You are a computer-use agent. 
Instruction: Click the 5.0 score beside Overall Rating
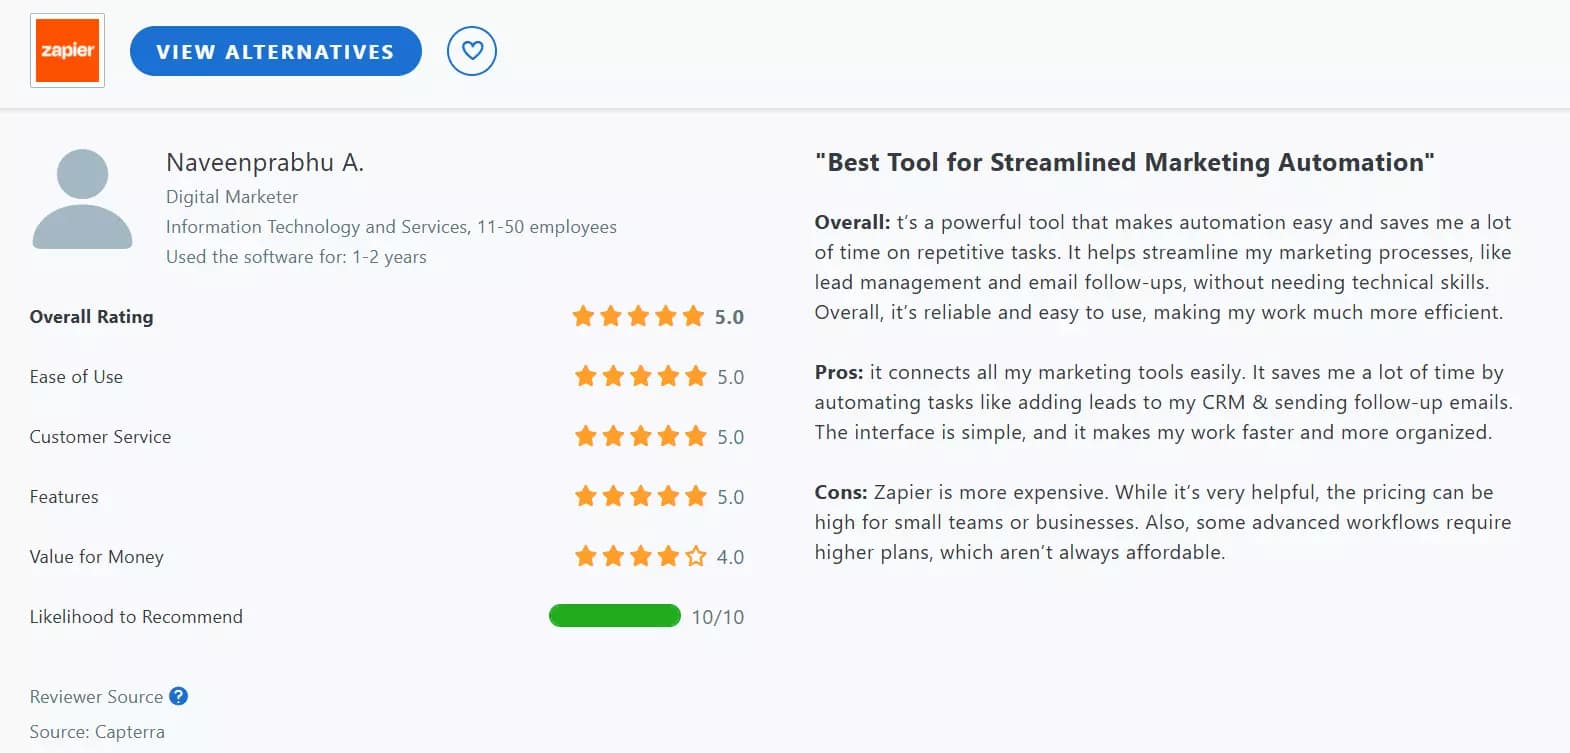pyautogui.click(x=730, y=316)
